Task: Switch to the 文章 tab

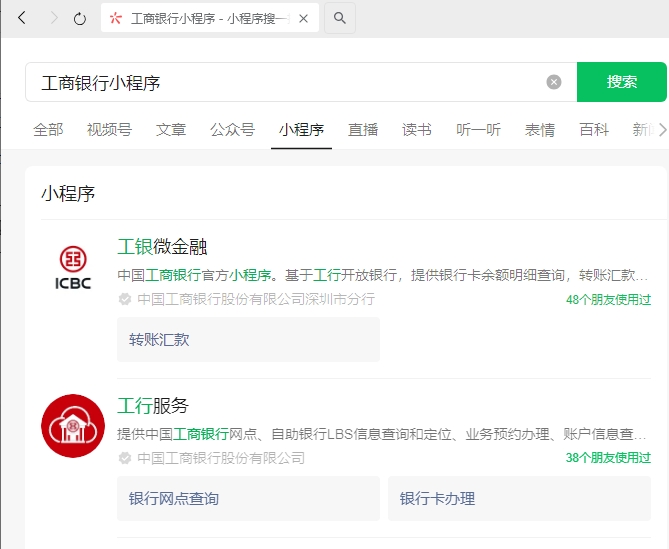Action: 171,130
